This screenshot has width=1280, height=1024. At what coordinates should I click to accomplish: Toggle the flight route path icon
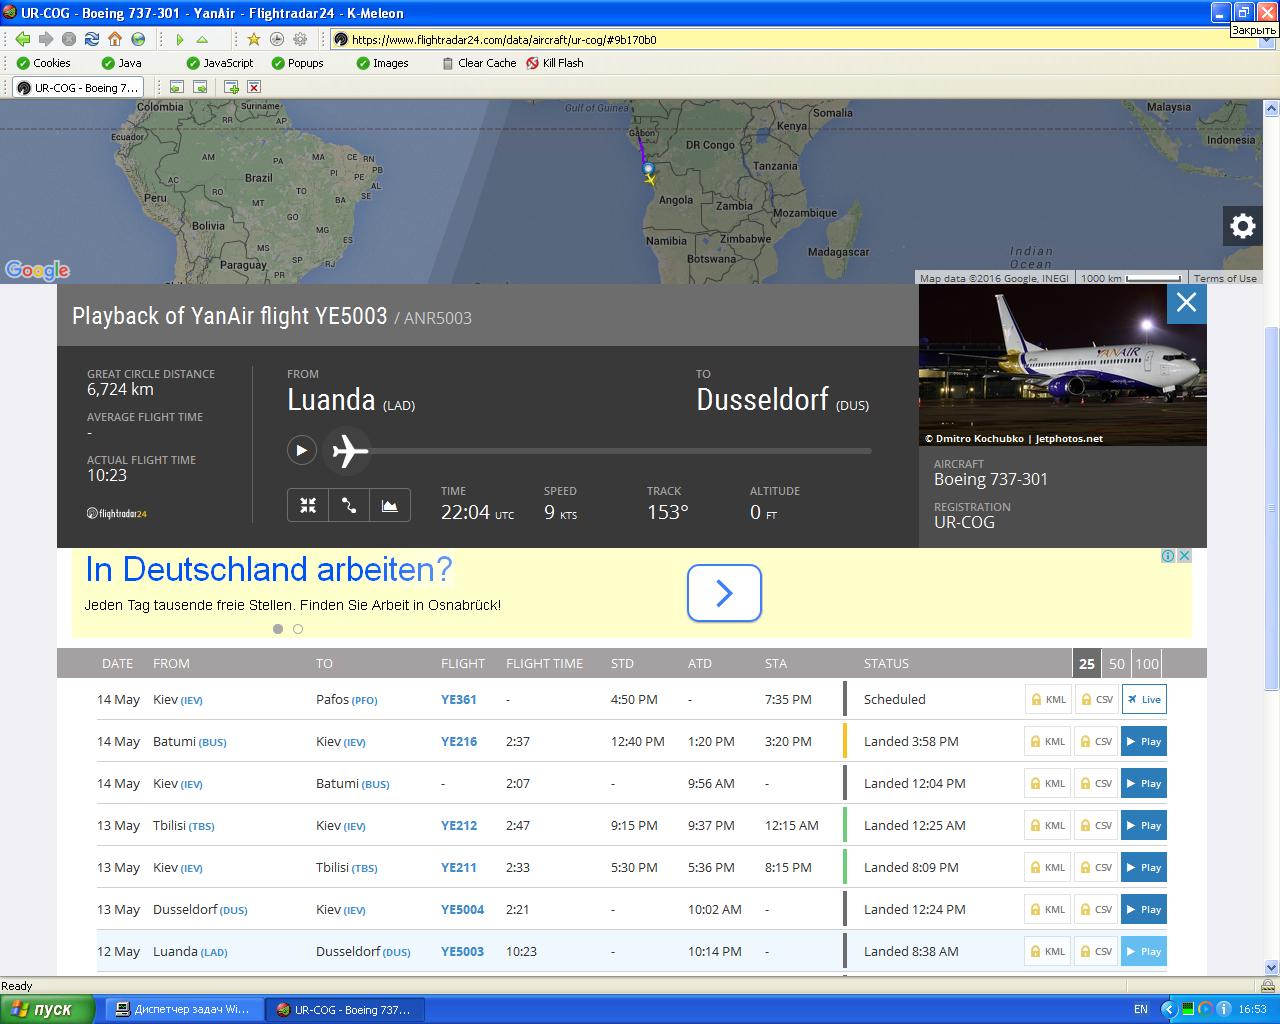pos(349,506)
